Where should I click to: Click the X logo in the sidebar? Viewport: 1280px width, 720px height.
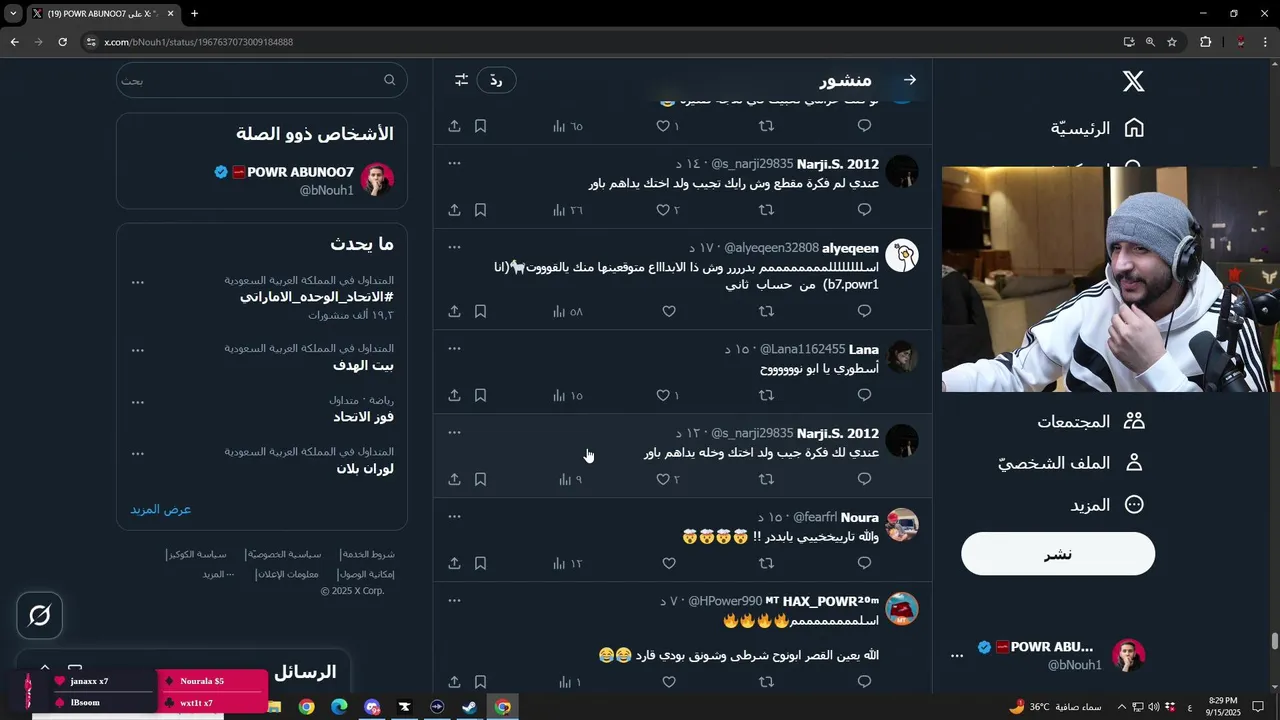point(1133,81)
